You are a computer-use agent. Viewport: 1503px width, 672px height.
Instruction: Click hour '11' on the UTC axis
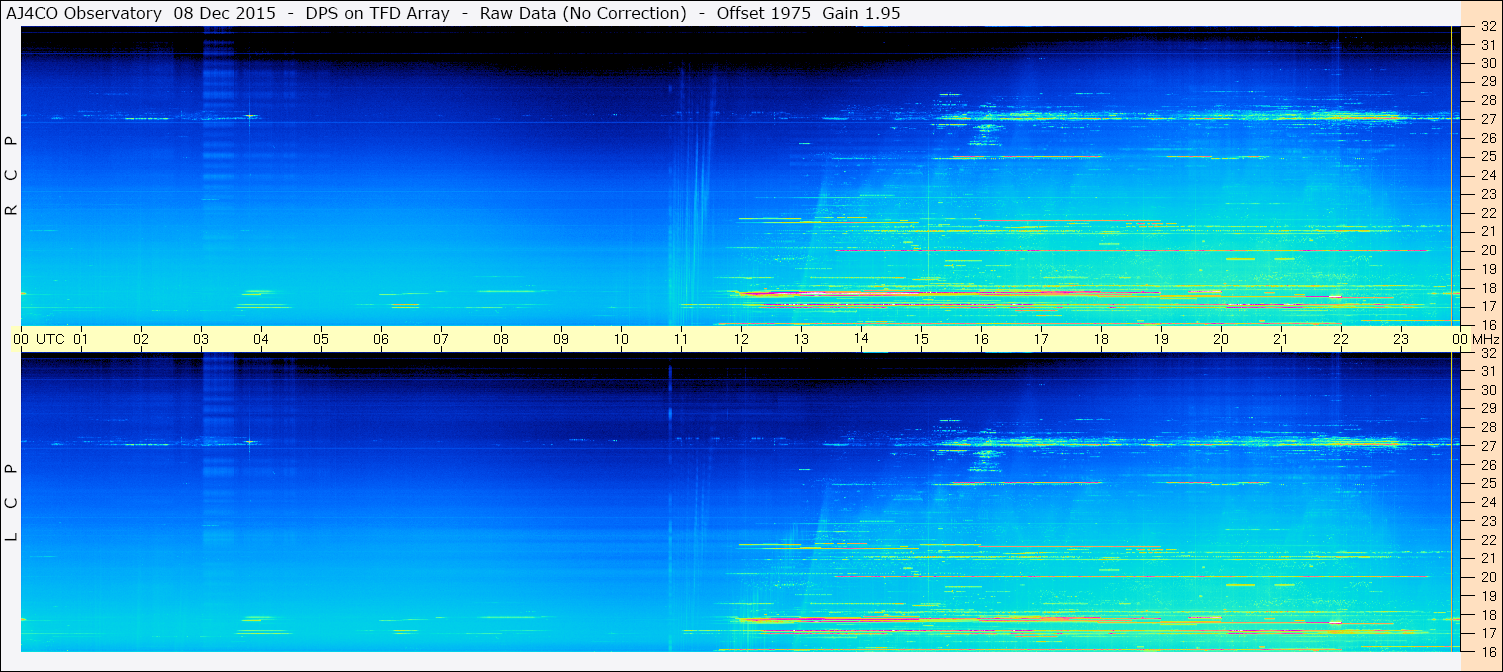681,340
